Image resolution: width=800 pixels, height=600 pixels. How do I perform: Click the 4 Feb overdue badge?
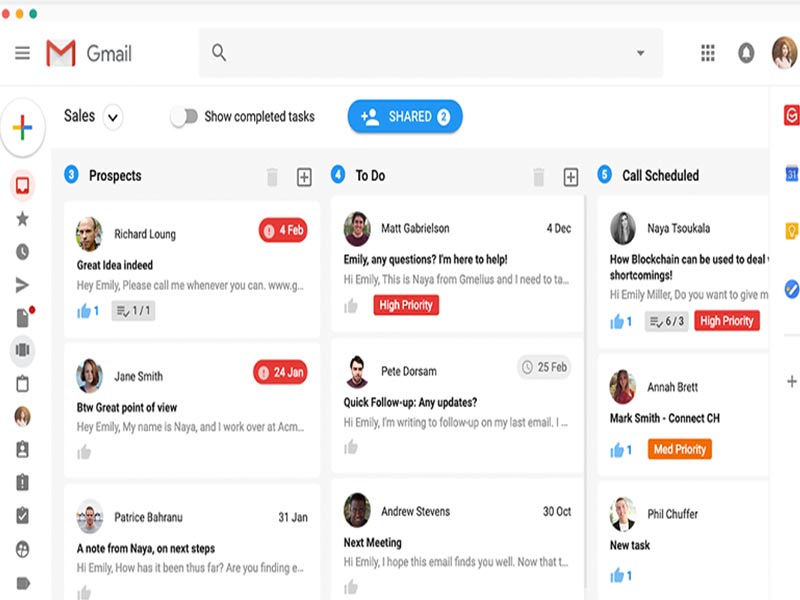coord(283,230)
